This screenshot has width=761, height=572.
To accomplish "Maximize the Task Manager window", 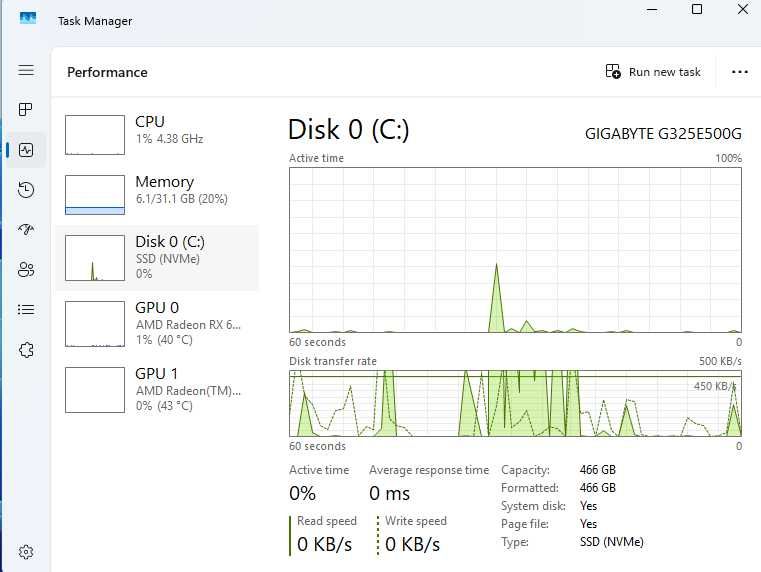I will pyautogui.click(x=697, y=10).
